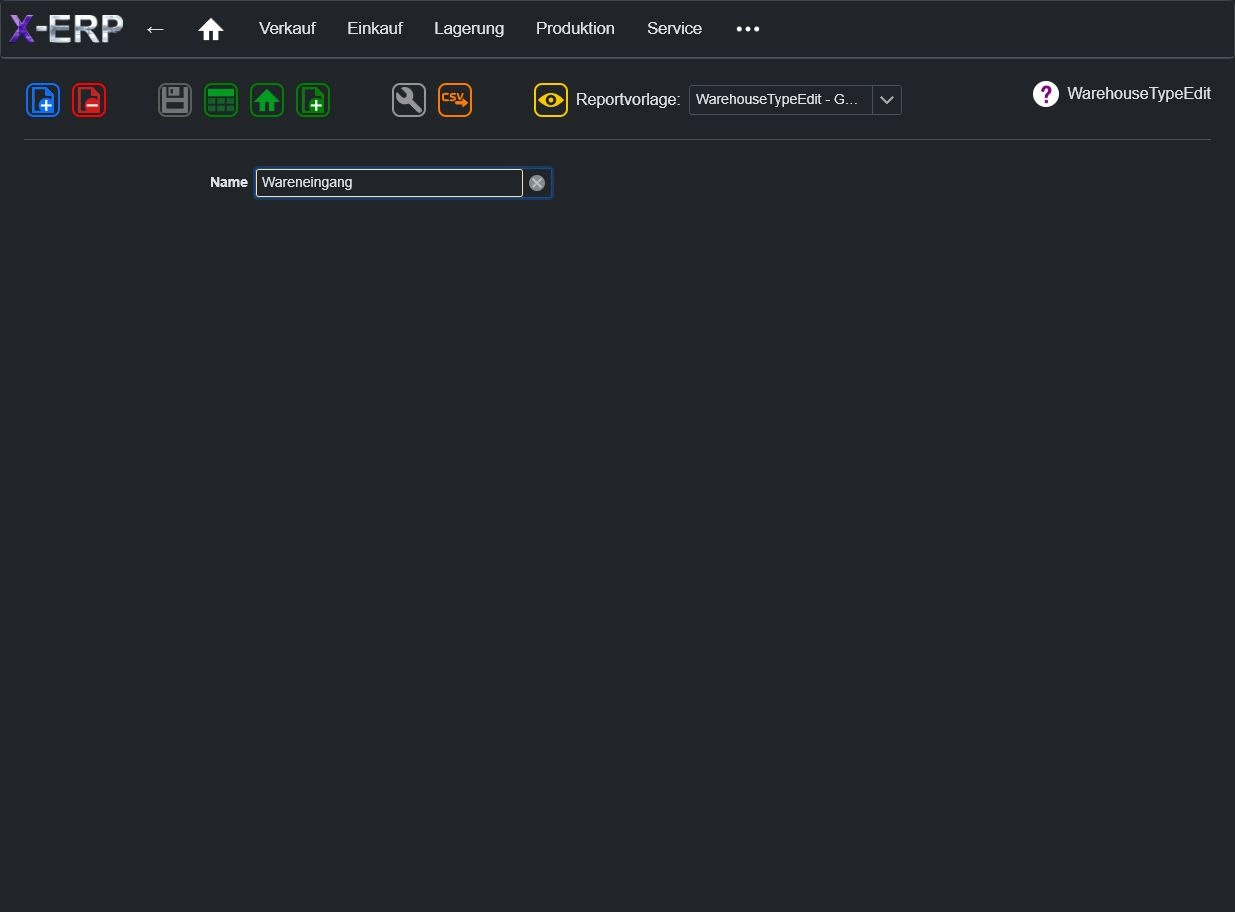Viewport: 1235px width, 912px height.
Task: Create a new record with blue document icon
Action: (x=43, y=100)
